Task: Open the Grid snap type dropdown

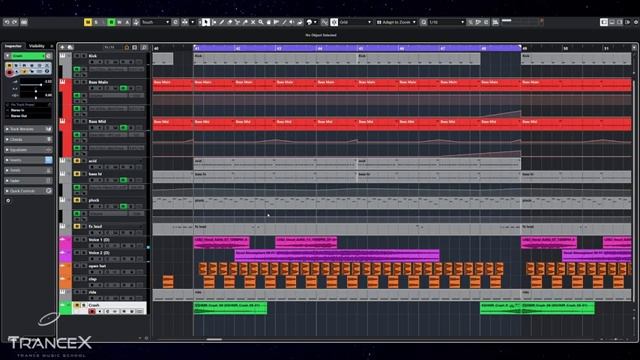Action: point(355,22)
